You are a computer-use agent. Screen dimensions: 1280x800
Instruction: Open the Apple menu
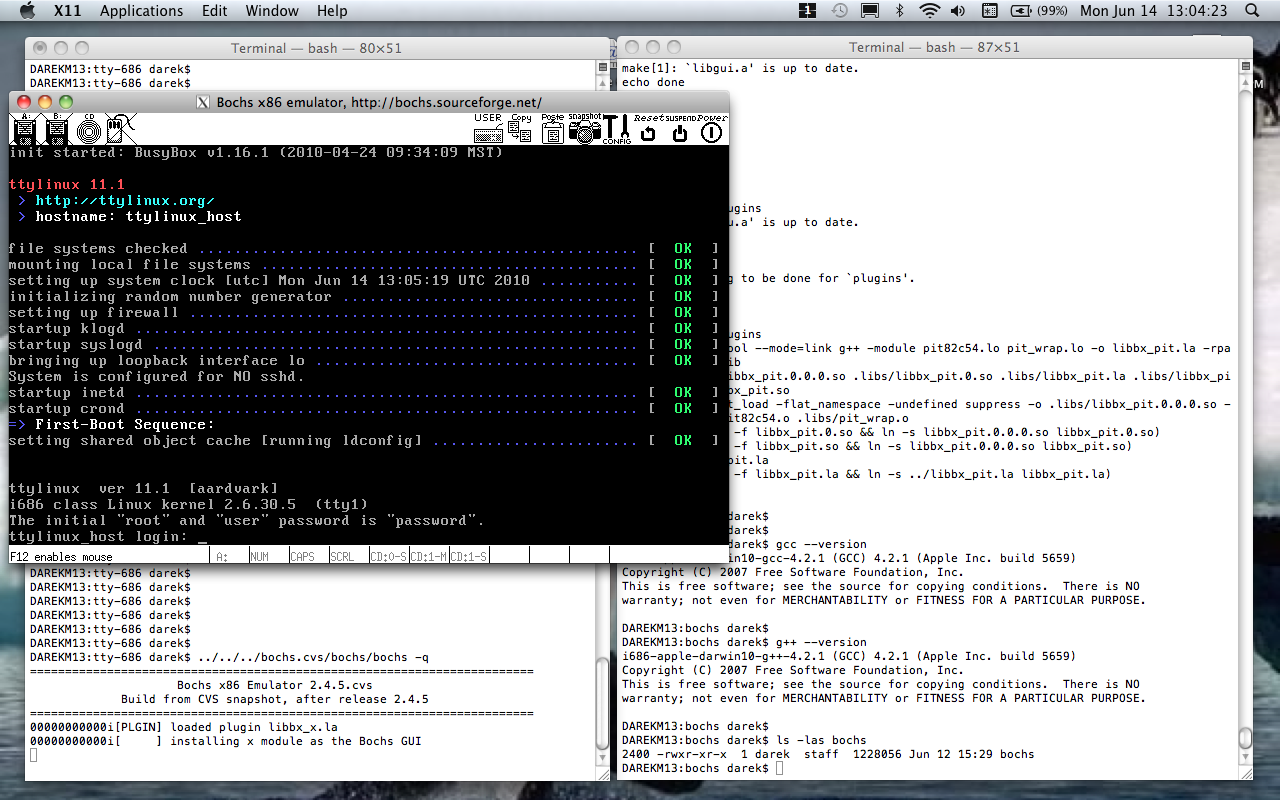tap(27, 11)
